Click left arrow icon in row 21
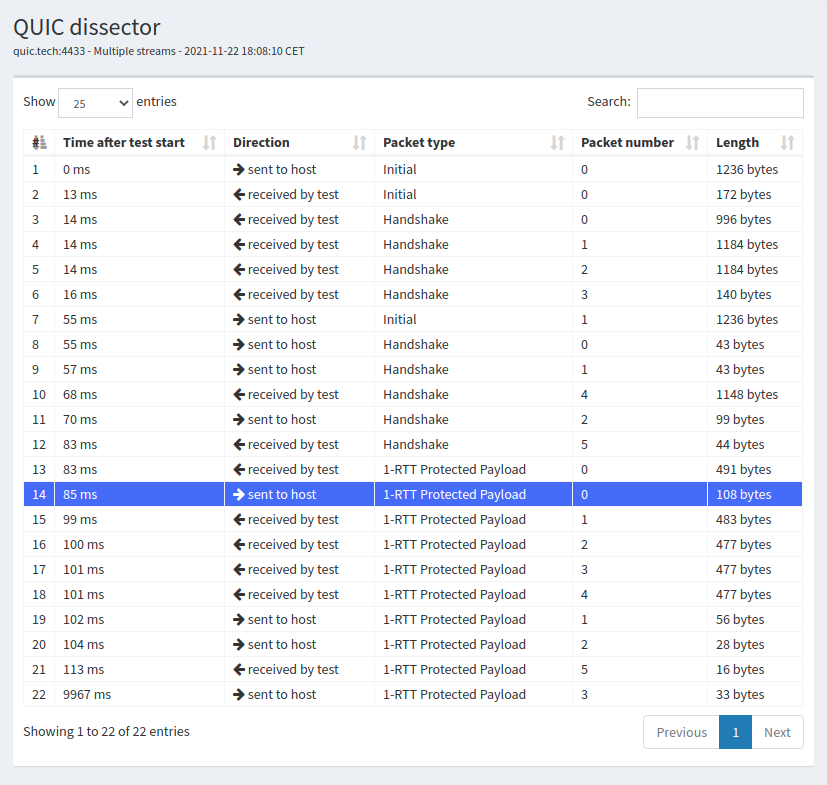The width and height of the screenshot is (827, 785). pyautogui.click(x=239, y=669)
